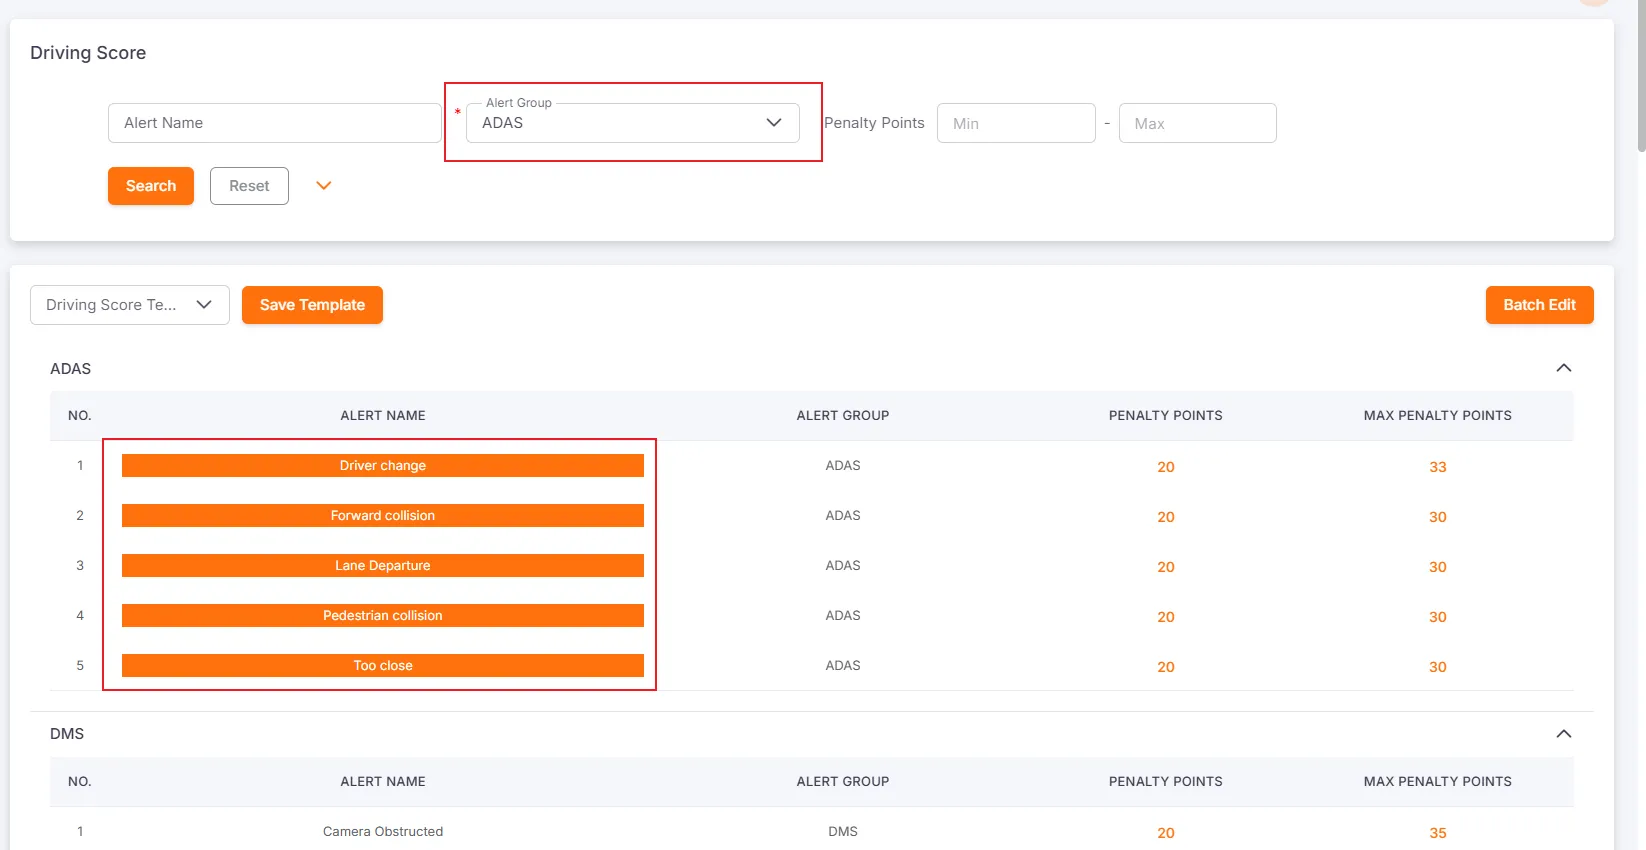1646x850 pixels.
Task: Click the Alert Name input field
Action: pos(274,123)
